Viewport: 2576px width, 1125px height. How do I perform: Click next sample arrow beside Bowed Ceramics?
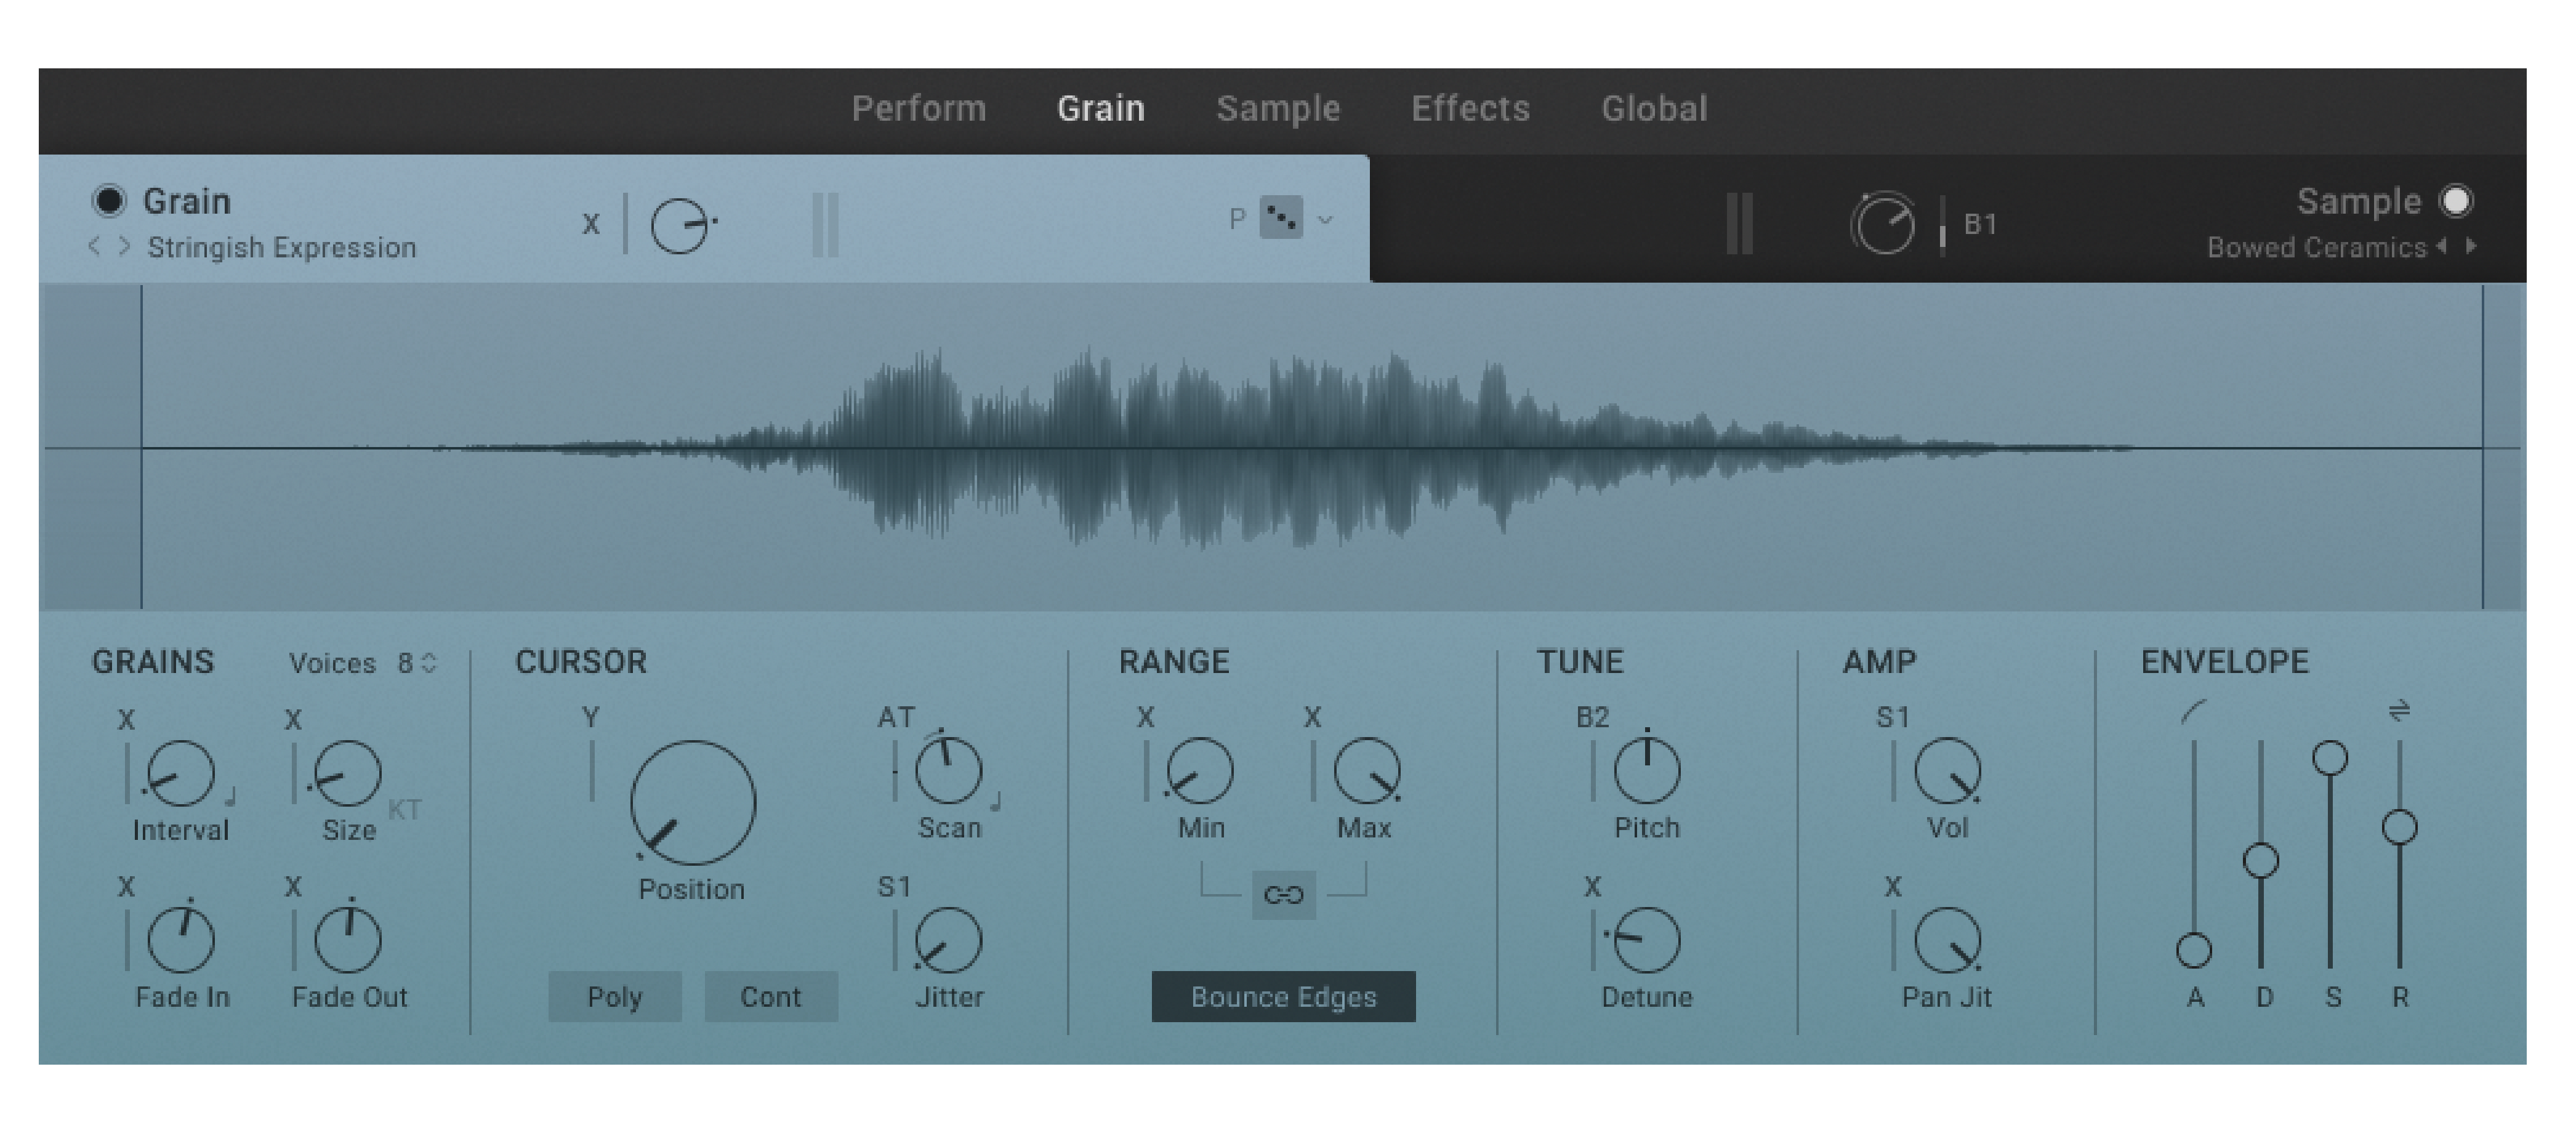coord(2473,246)
